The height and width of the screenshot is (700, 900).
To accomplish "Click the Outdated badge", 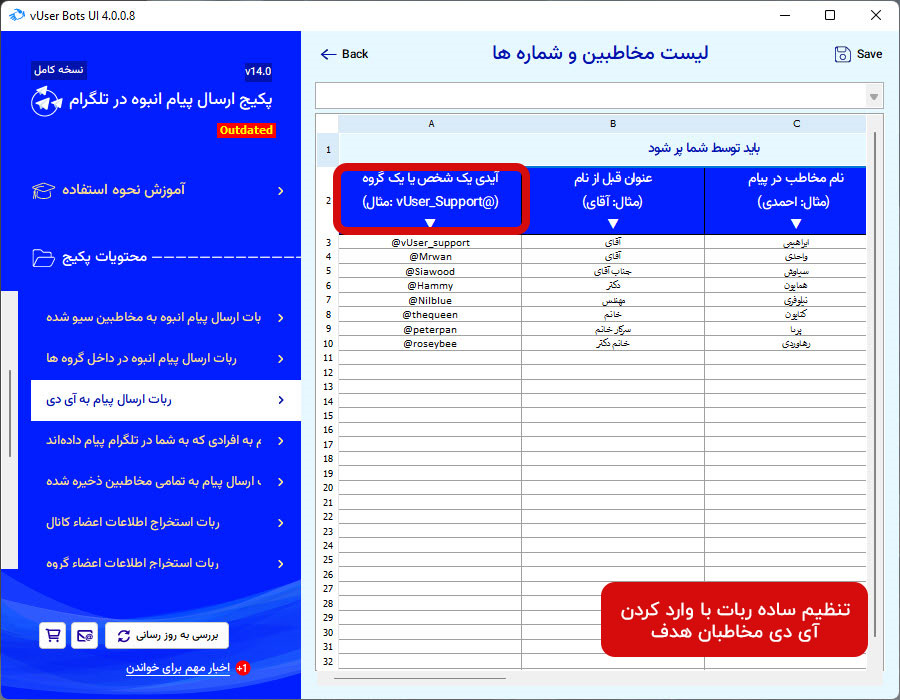I will tap(246, 130).
